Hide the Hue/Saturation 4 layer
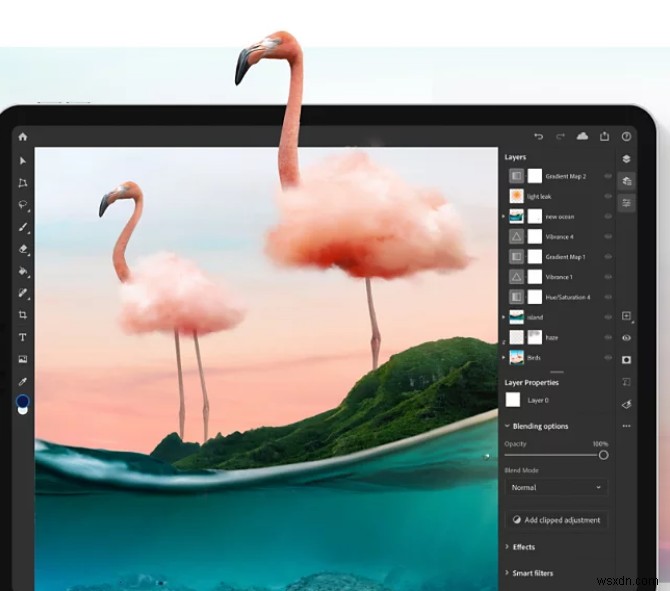This screenshot has width=670, height=591. click(608, 297)
